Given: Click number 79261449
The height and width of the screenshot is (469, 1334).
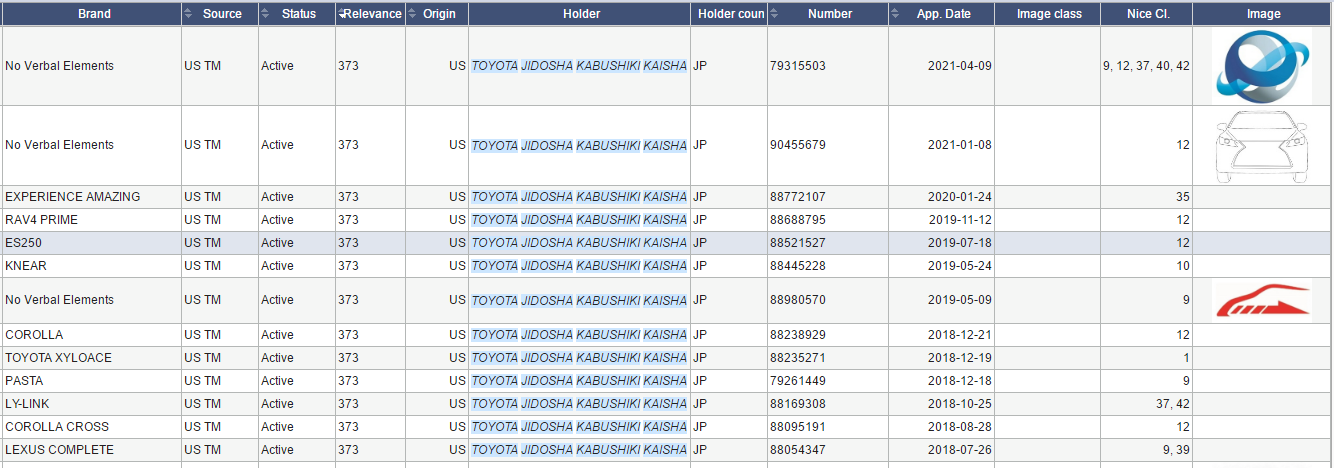Looking at the screenshot, I should click(798, 381).
